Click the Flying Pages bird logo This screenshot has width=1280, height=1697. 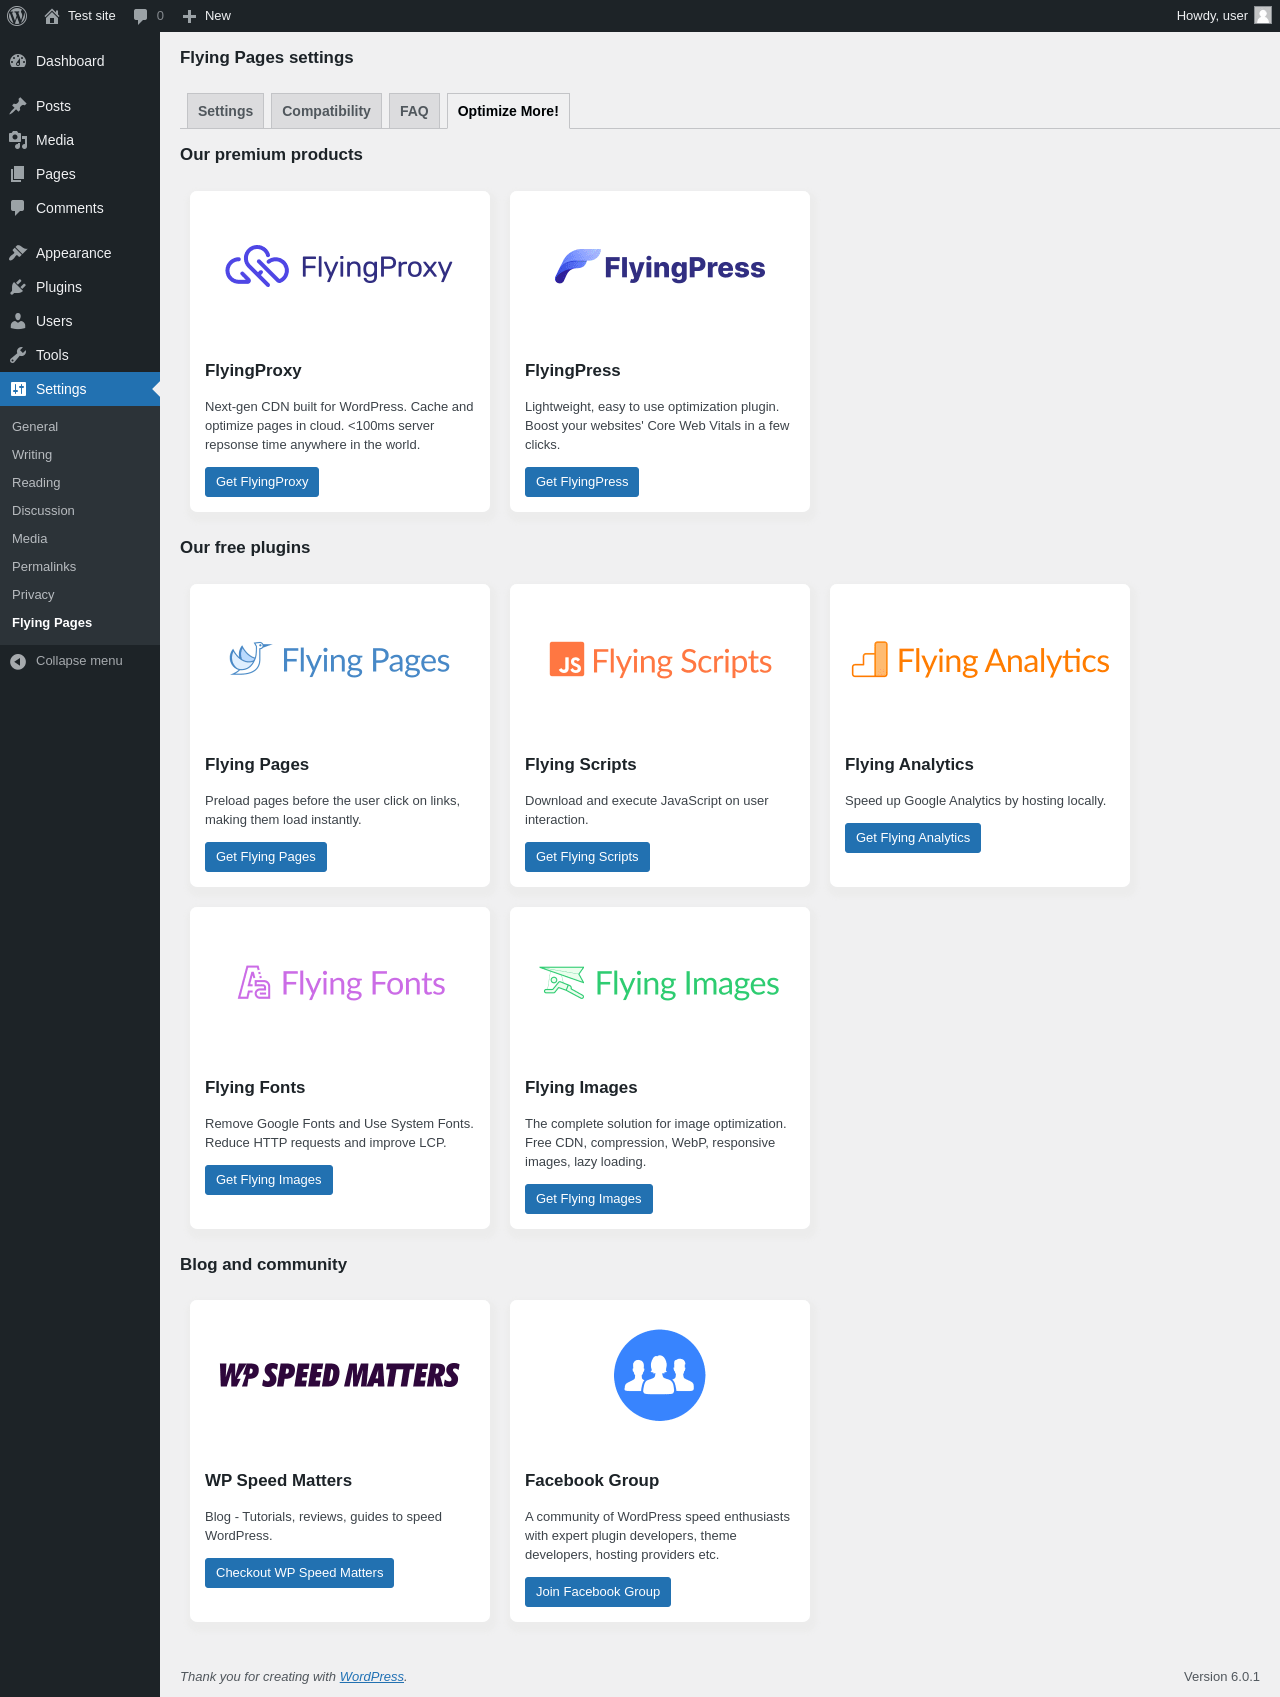(x=339, y=660)
